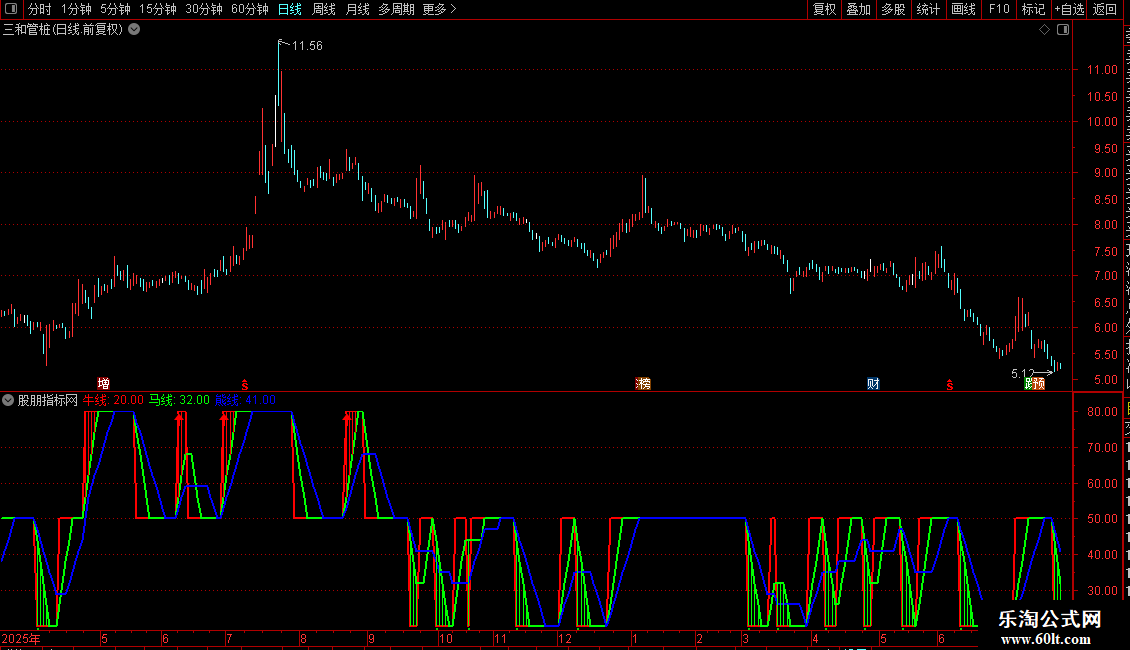The image size is (1130, 650).
Task: Click the 三和管桩(日线.前复权) title
Action: 63,30
